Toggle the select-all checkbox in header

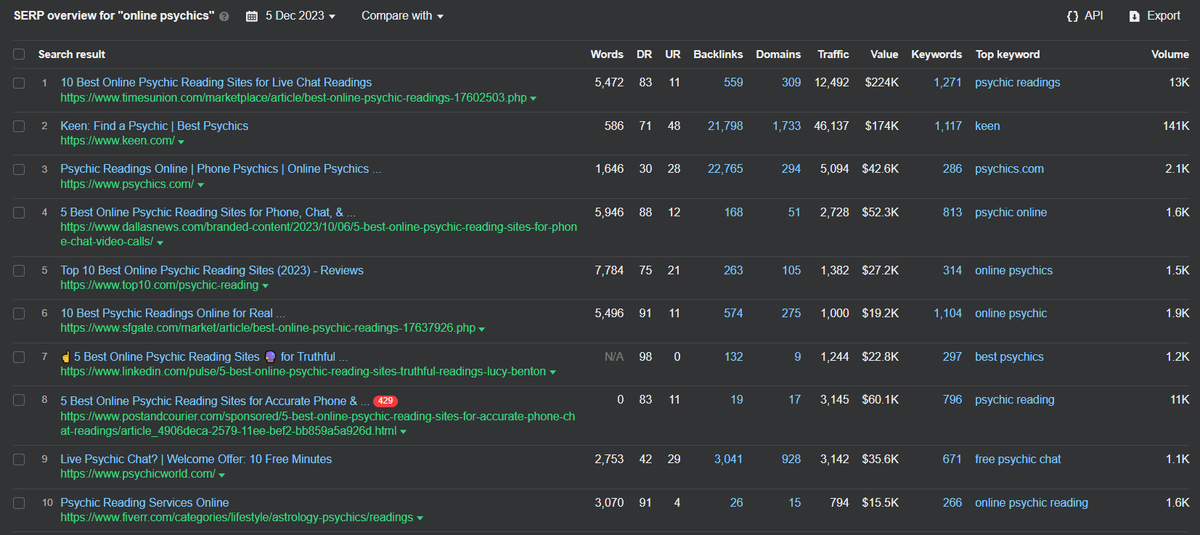[19, 54]
